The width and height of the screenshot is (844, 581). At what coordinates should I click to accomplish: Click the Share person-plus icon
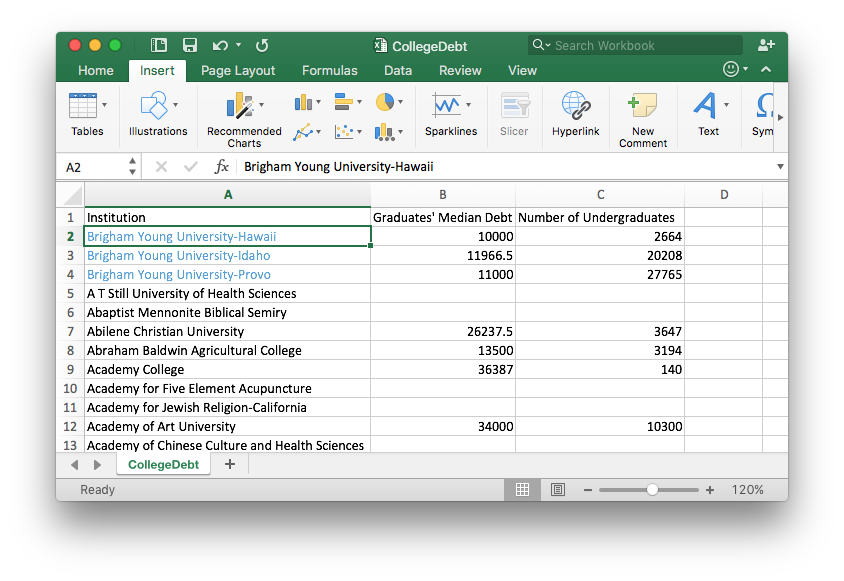766,45
